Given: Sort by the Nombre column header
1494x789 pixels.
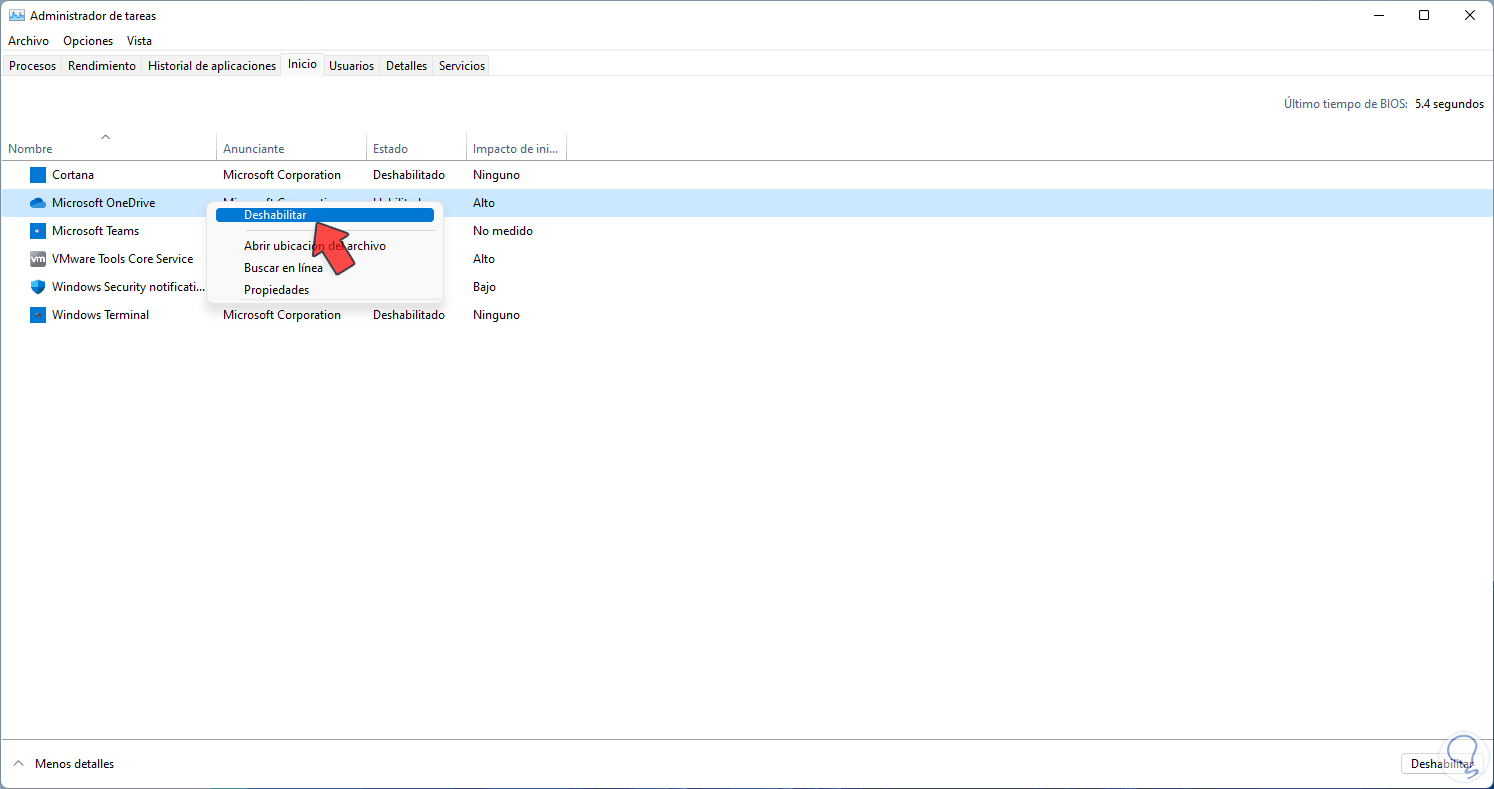Looking at the screenshot, I should pos(108,146).
